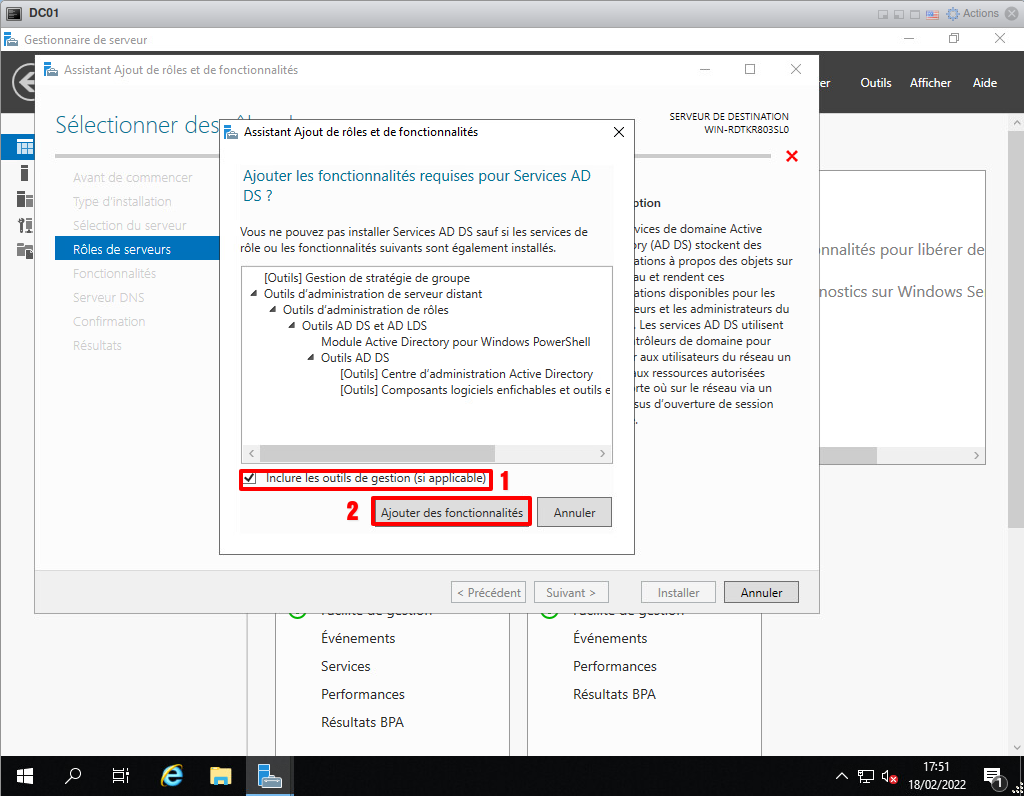Open the notification center icon
The width and height of the screenshot is (1024, 796).
994,775
